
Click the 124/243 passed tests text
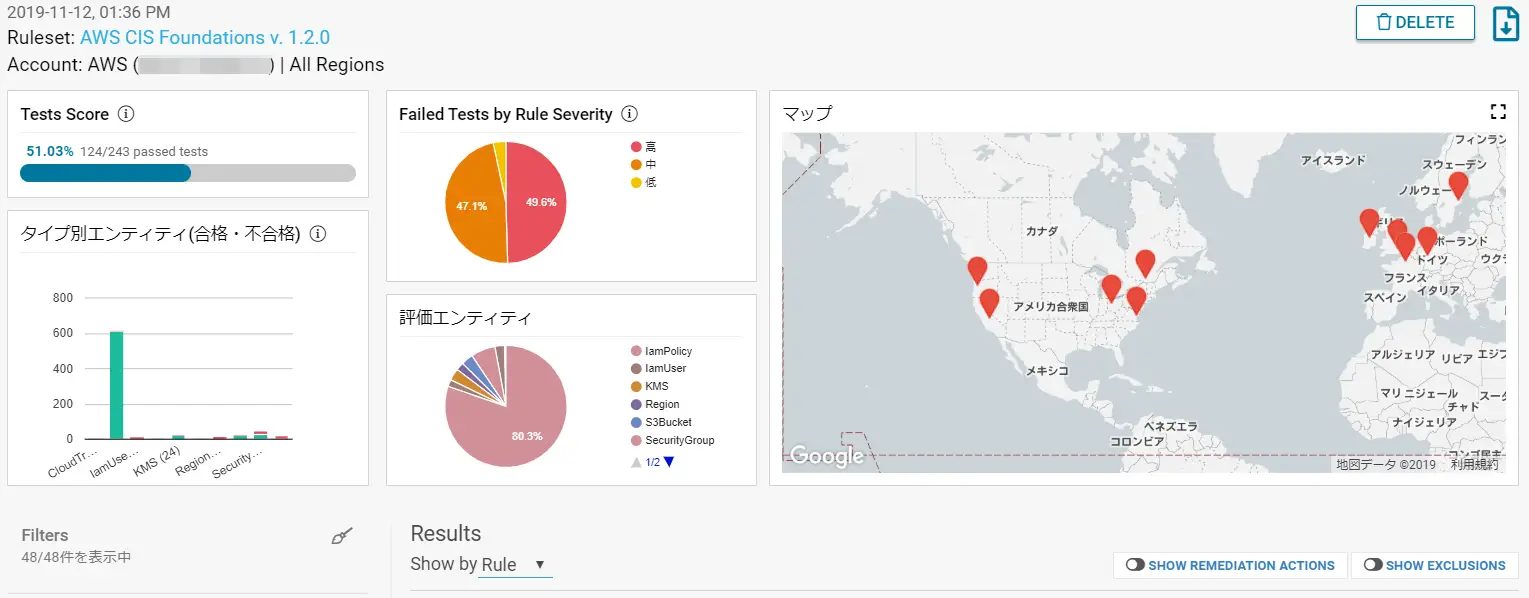coord(144,152)
